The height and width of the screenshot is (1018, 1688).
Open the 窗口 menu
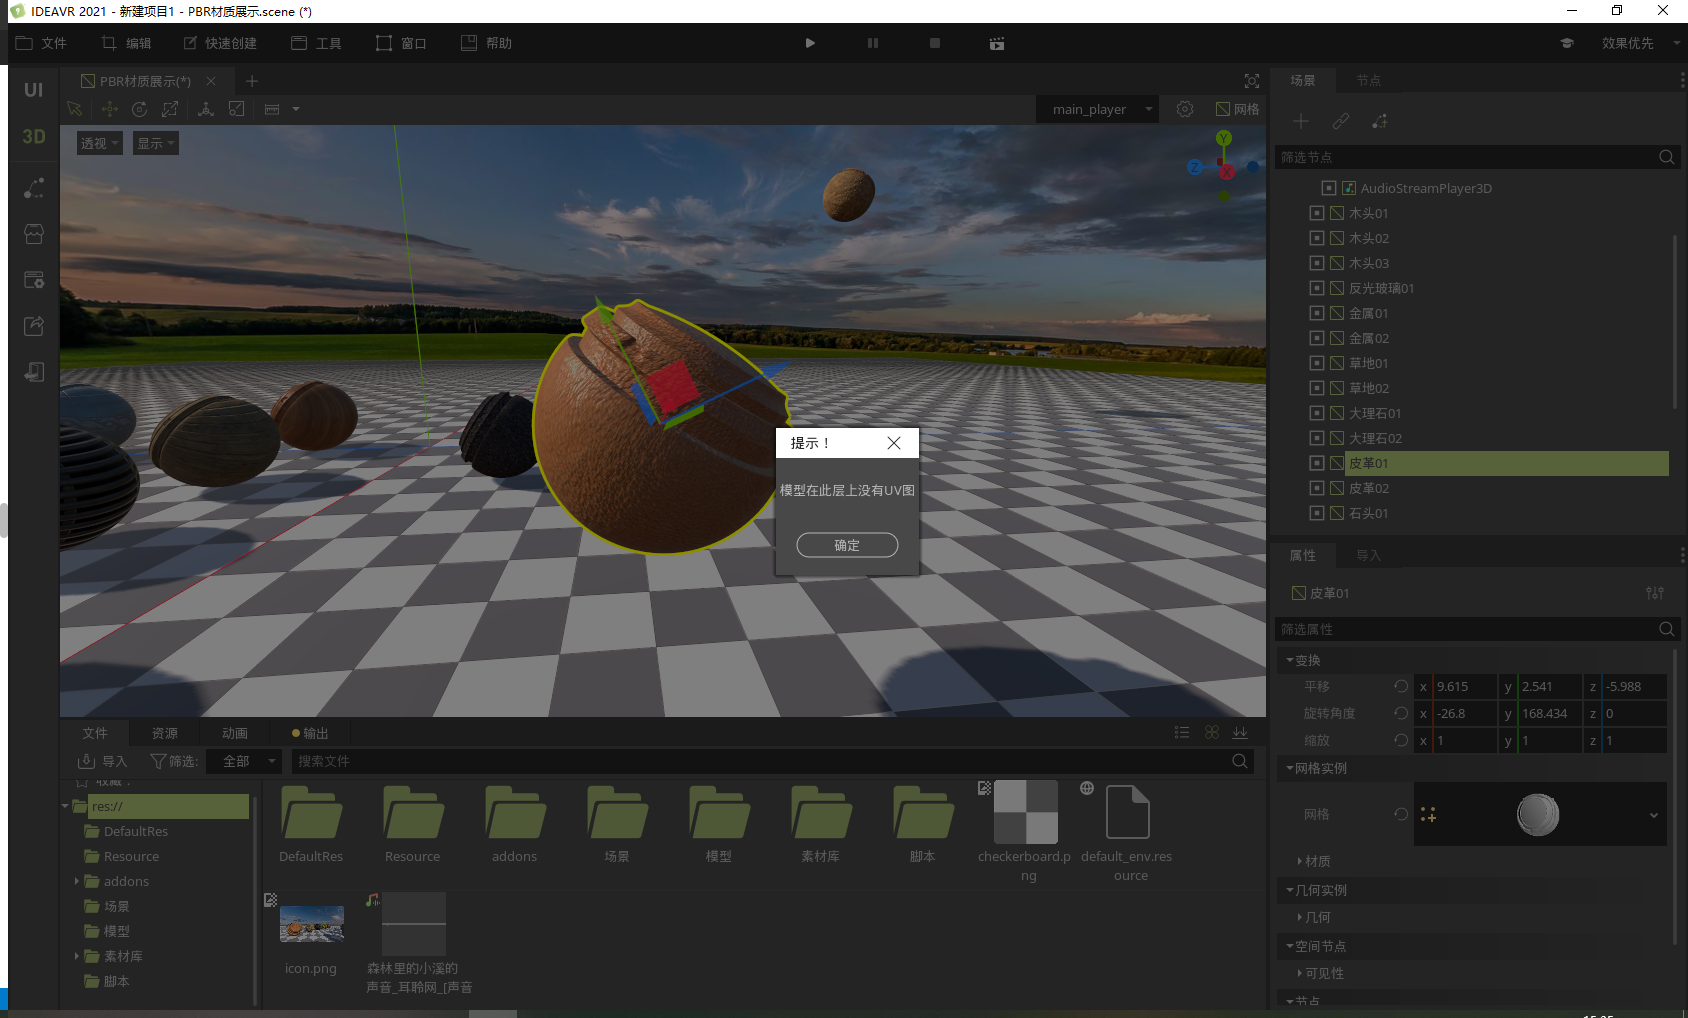[x=401, y=43]
